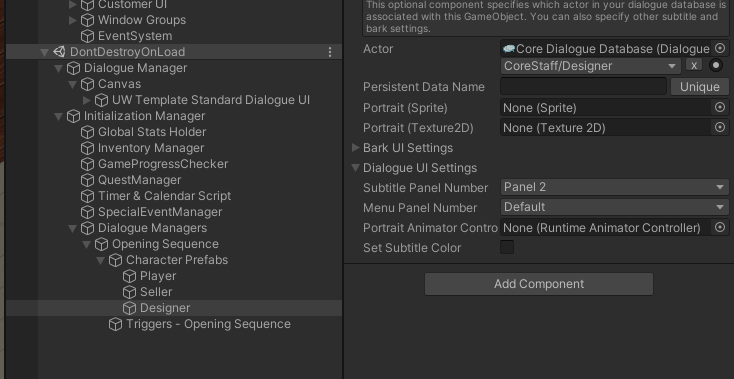Open the Menu Panel Number dropdown
The height and width of the screenshot is (379, 734).
point(615,207)
